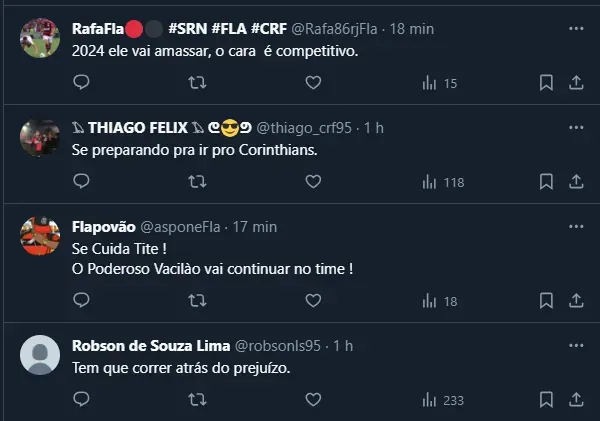600x421 pixels.
Task: Bookmark RafaFla's tweet
Action: coord(546,83)
